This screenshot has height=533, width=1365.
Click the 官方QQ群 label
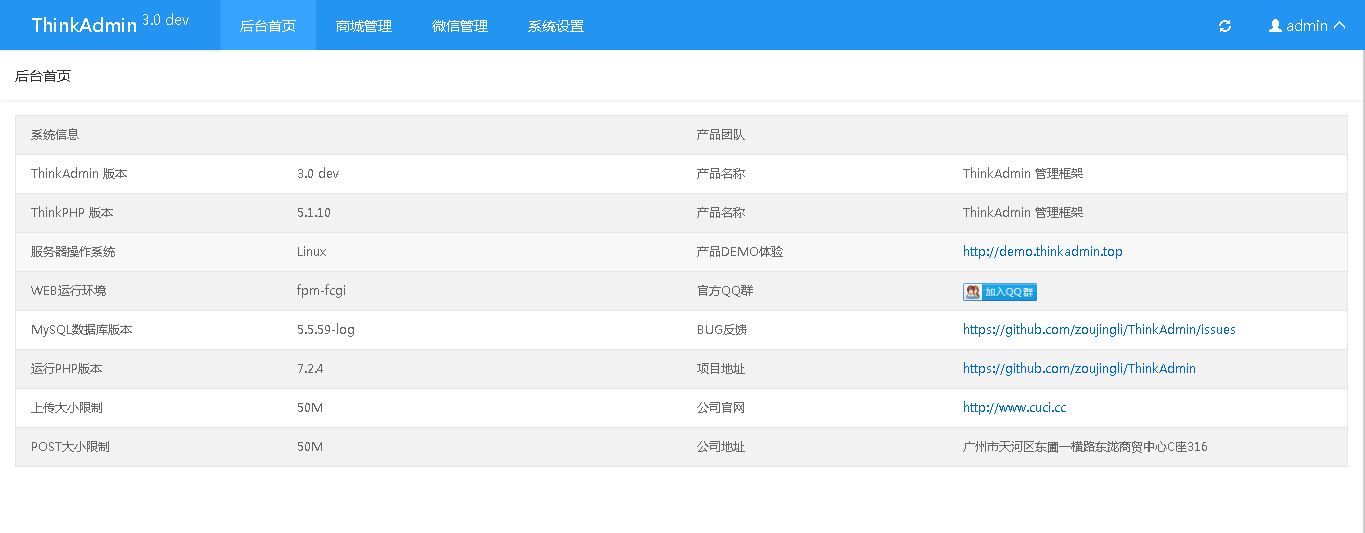coord(725,291)
